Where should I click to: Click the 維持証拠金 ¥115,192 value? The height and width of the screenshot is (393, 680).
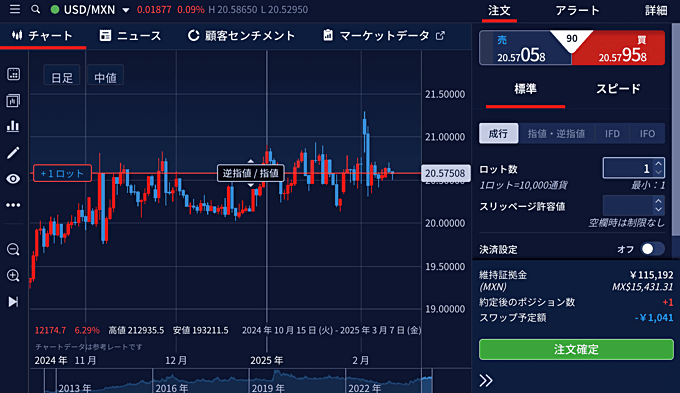pyautogui.click(x=651, y=275)
